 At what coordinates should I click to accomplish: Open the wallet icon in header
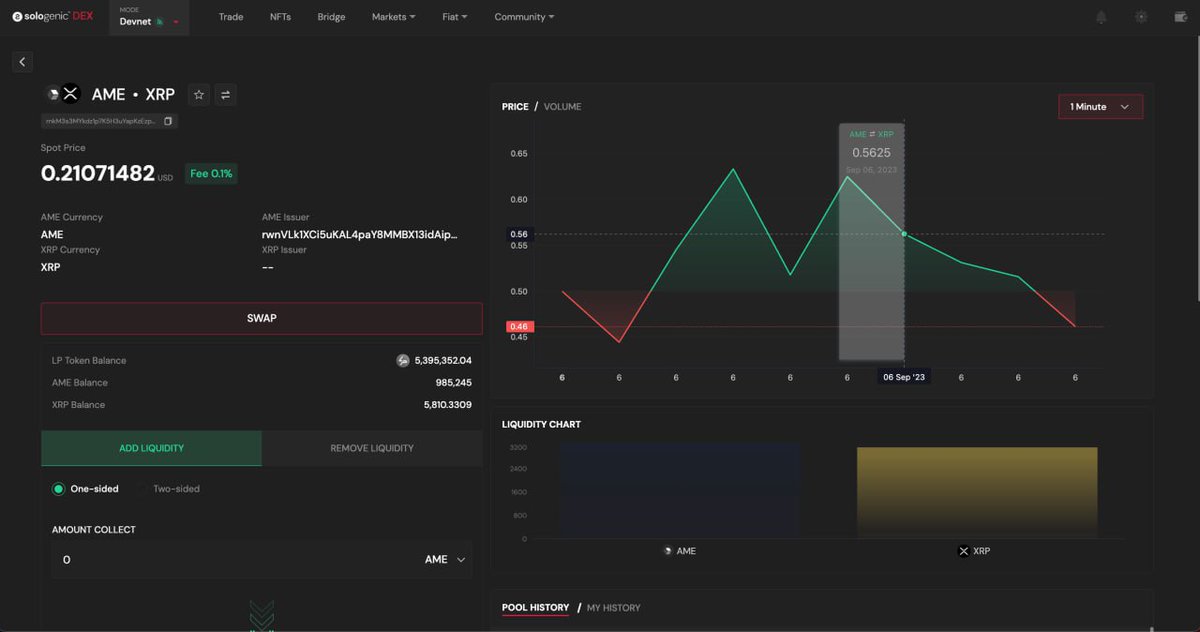click(1180, 17)
